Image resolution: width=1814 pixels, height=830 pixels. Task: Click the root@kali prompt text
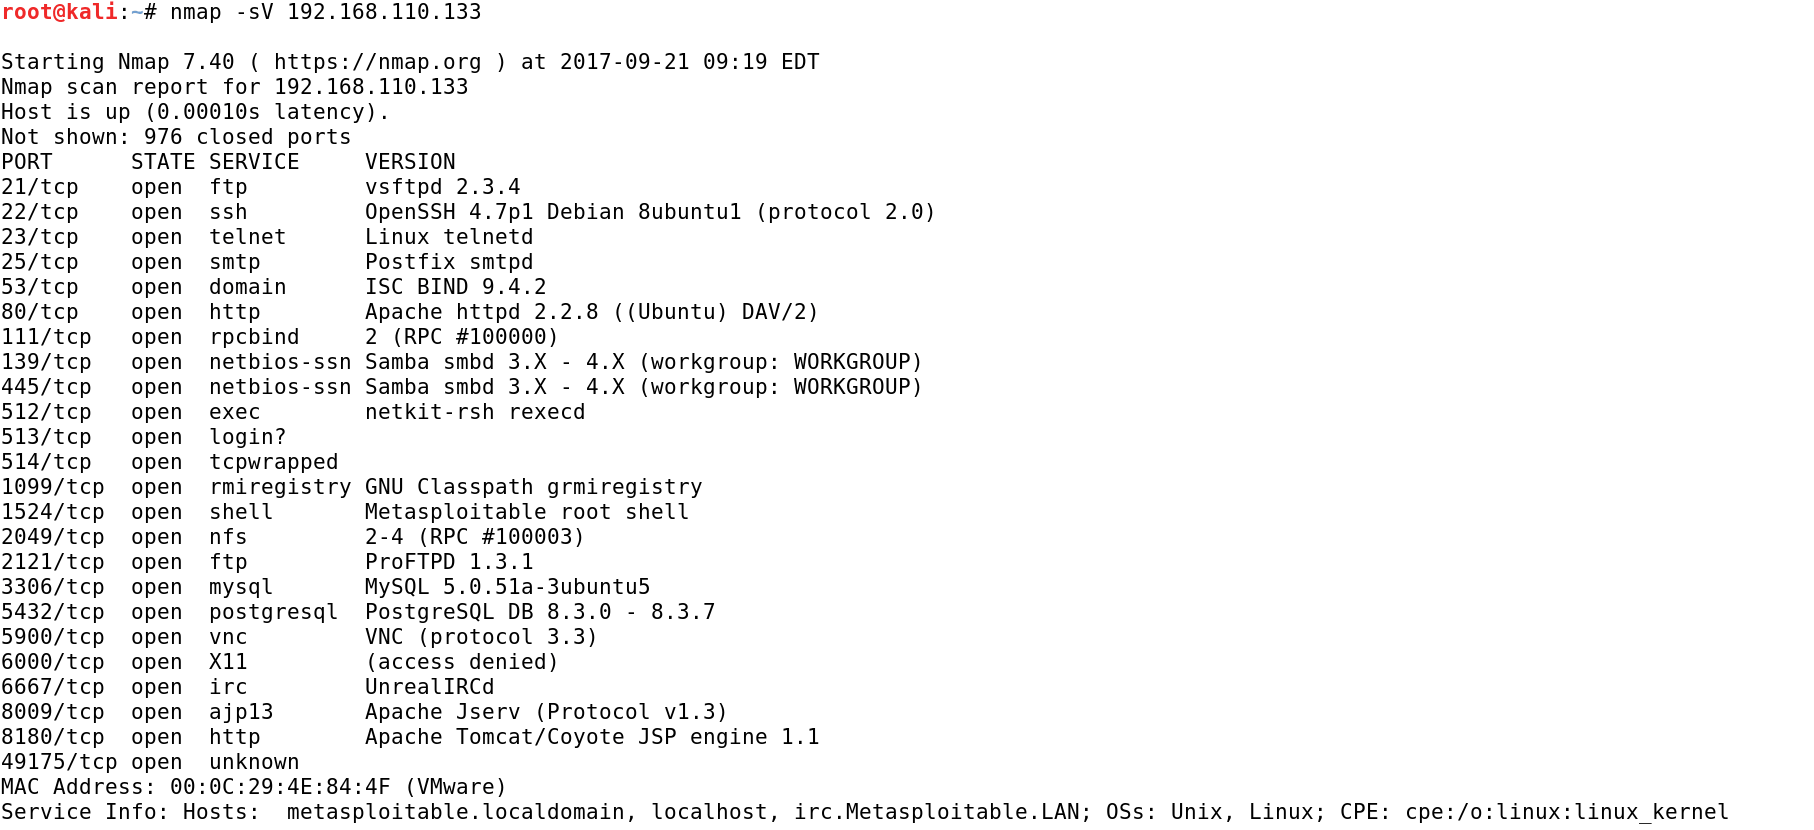60,12
